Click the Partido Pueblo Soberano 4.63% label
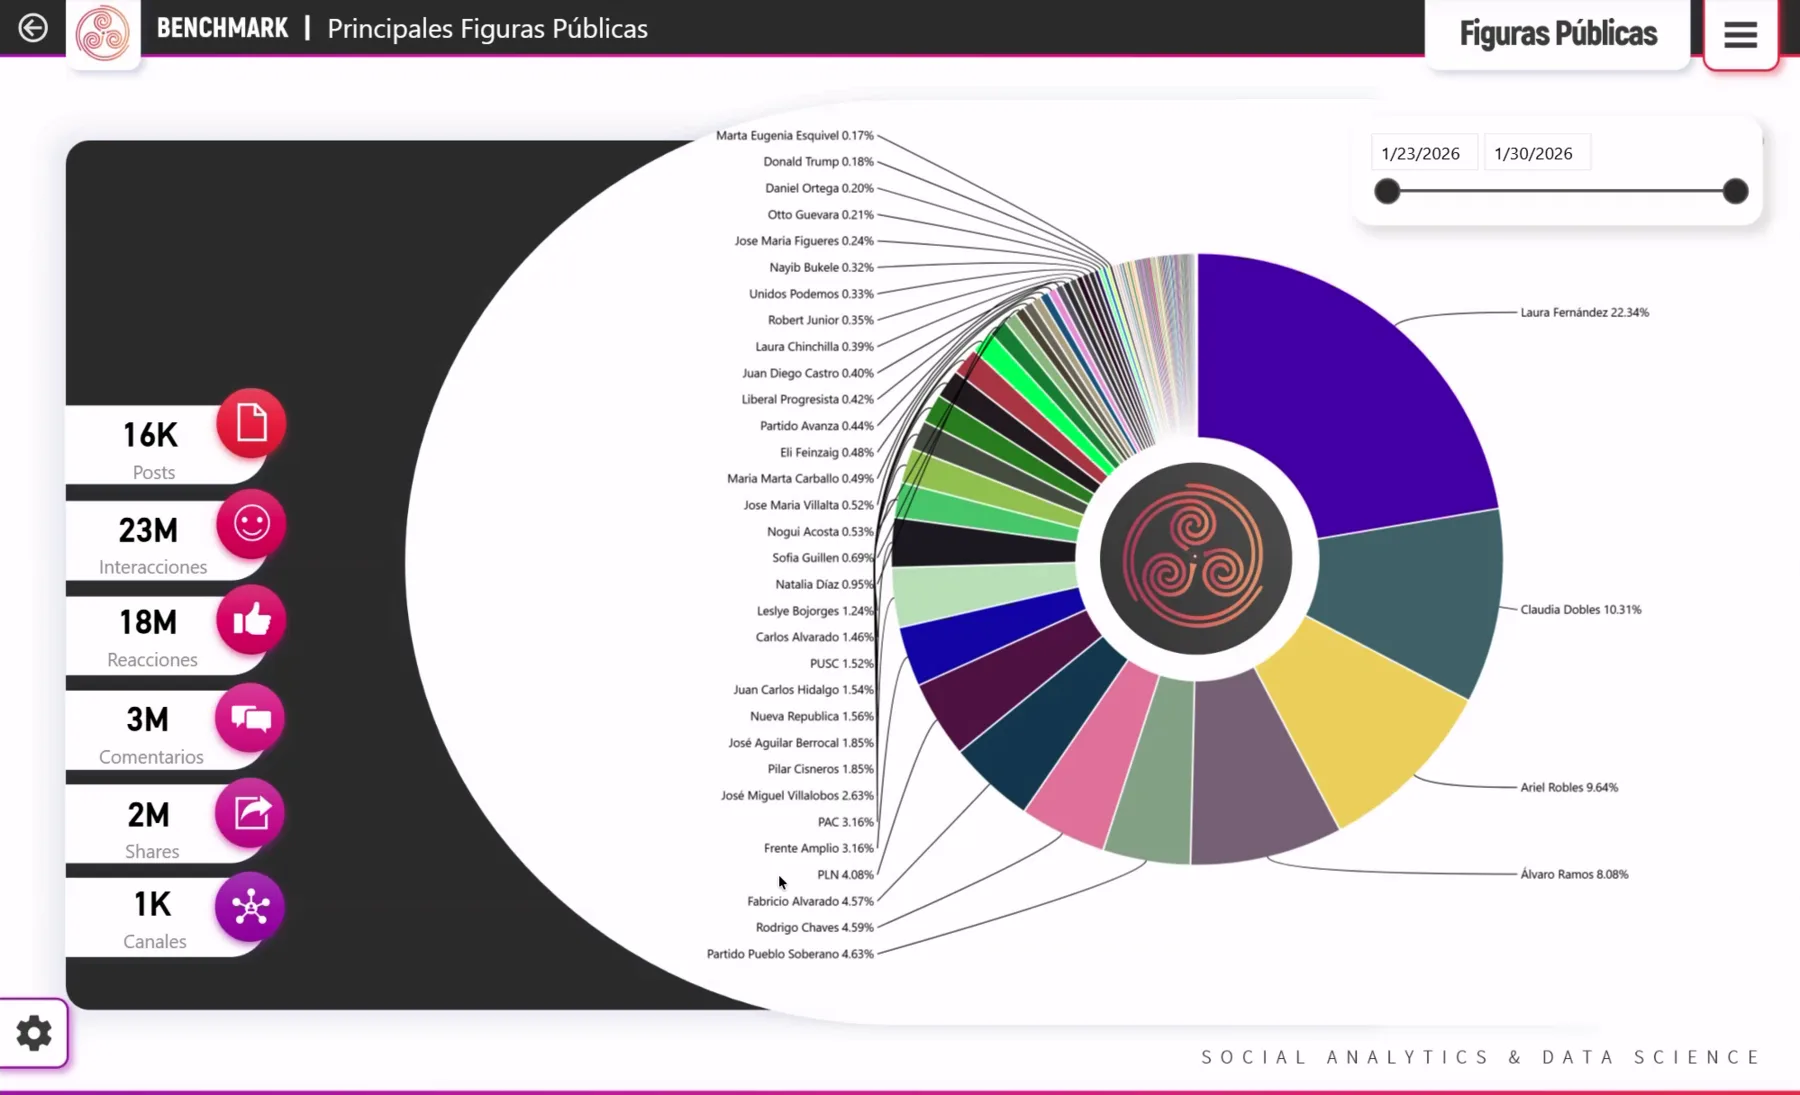 790,954
